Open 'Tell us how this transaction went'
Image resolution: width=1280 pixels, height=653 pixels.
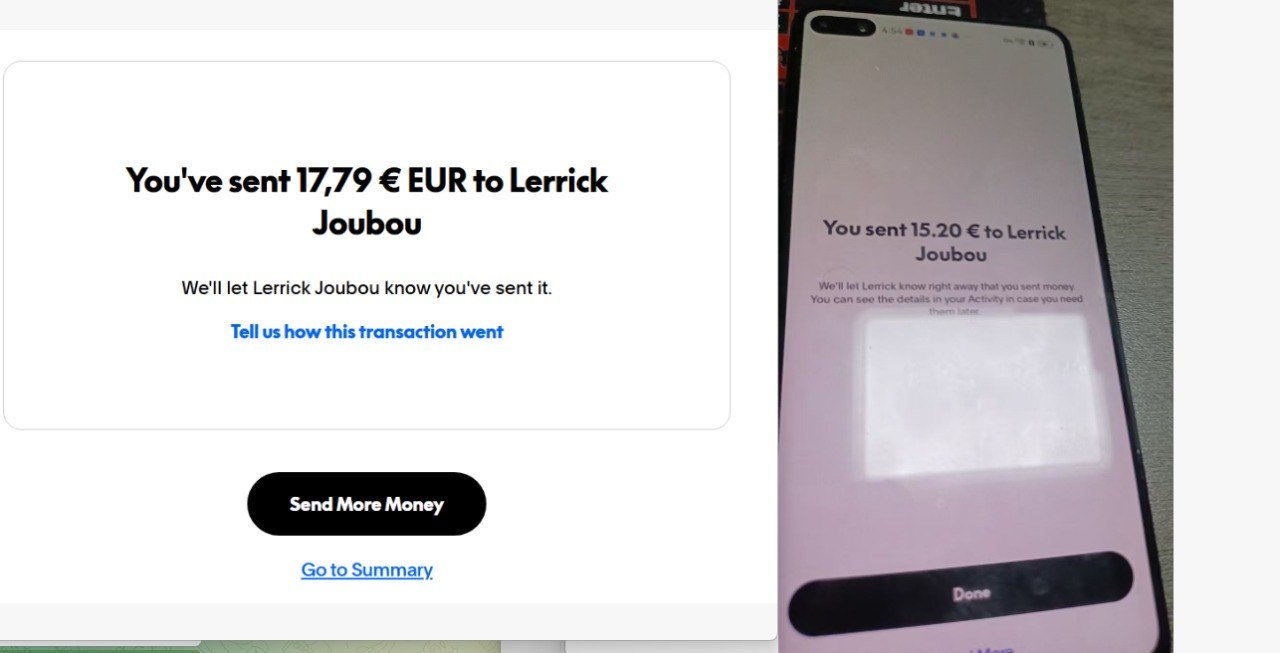(x=367, y=332)
